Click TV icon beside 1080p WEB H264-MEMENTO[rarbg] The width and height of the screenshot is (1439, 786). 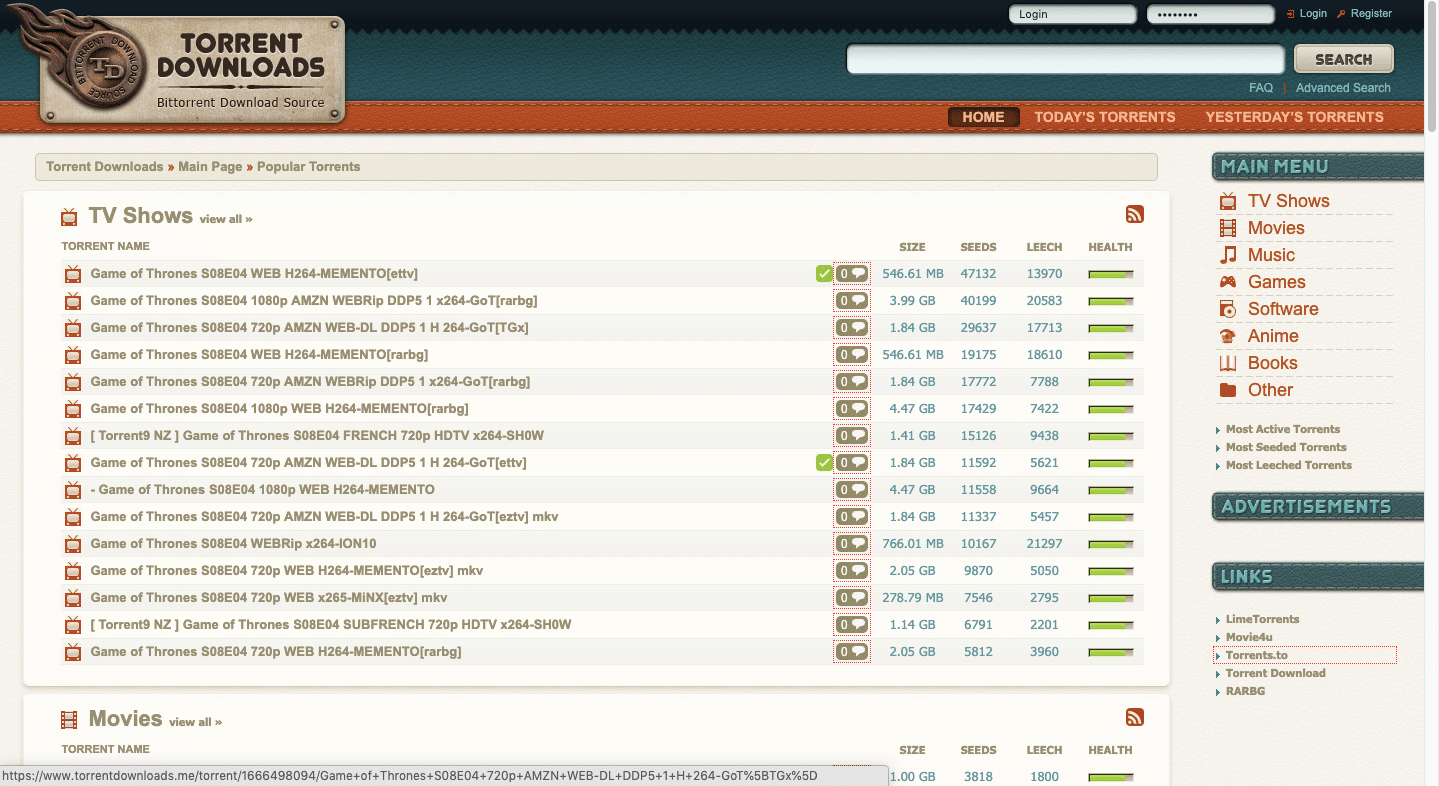click(x=72, y=409)
